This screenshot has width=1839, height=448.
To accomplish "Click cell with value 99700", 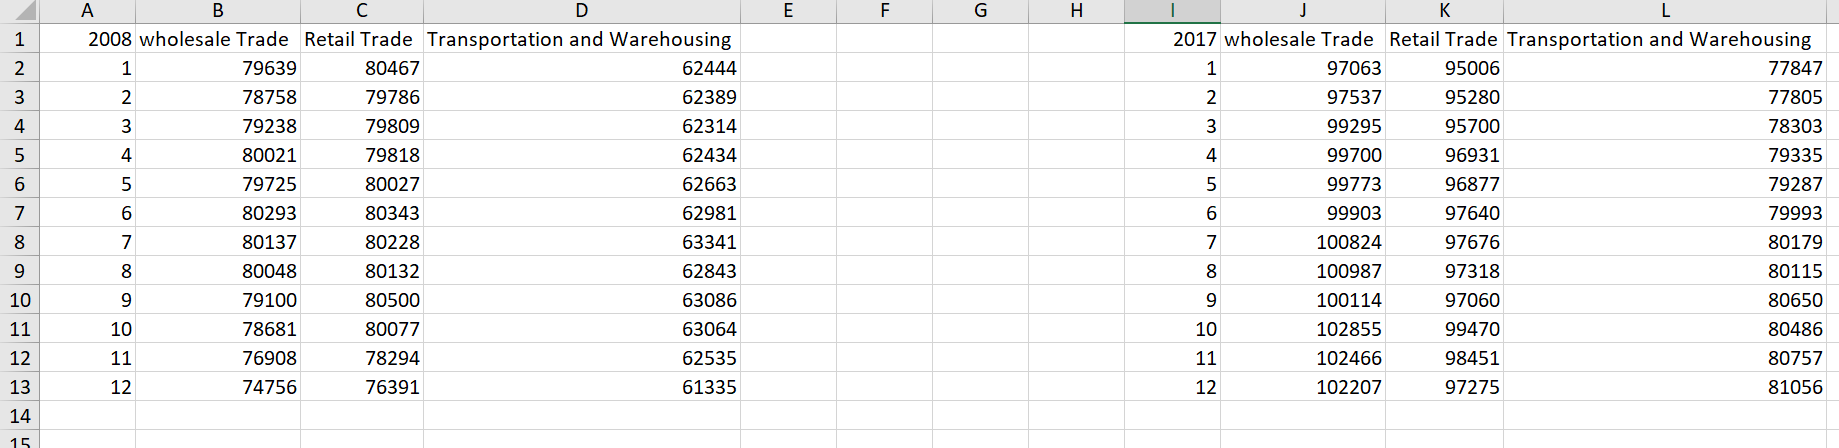I will click(x=1303, y=155).
